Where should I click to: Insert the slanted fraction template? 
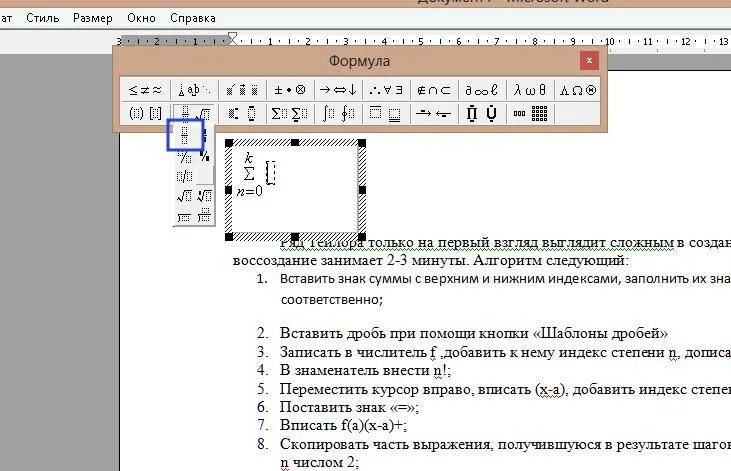click(x=185, y=157)
